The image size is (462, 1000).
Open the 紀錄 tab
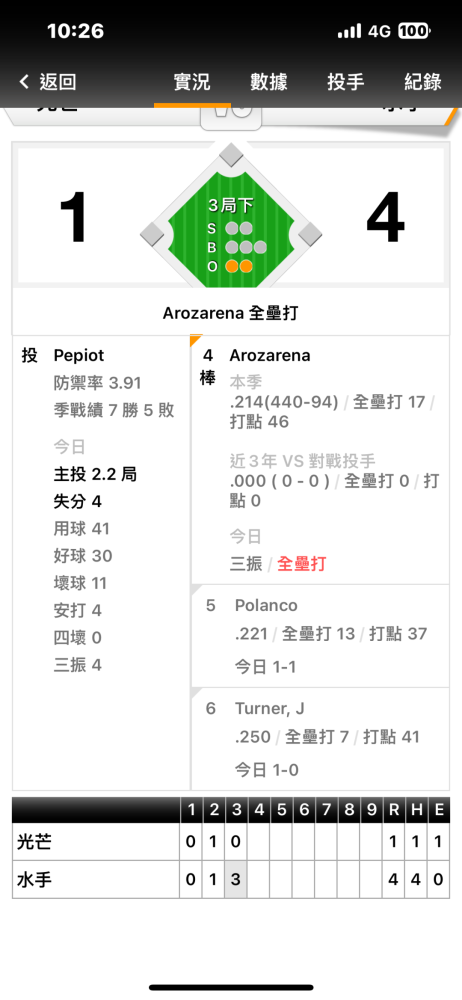pos(423,82)
